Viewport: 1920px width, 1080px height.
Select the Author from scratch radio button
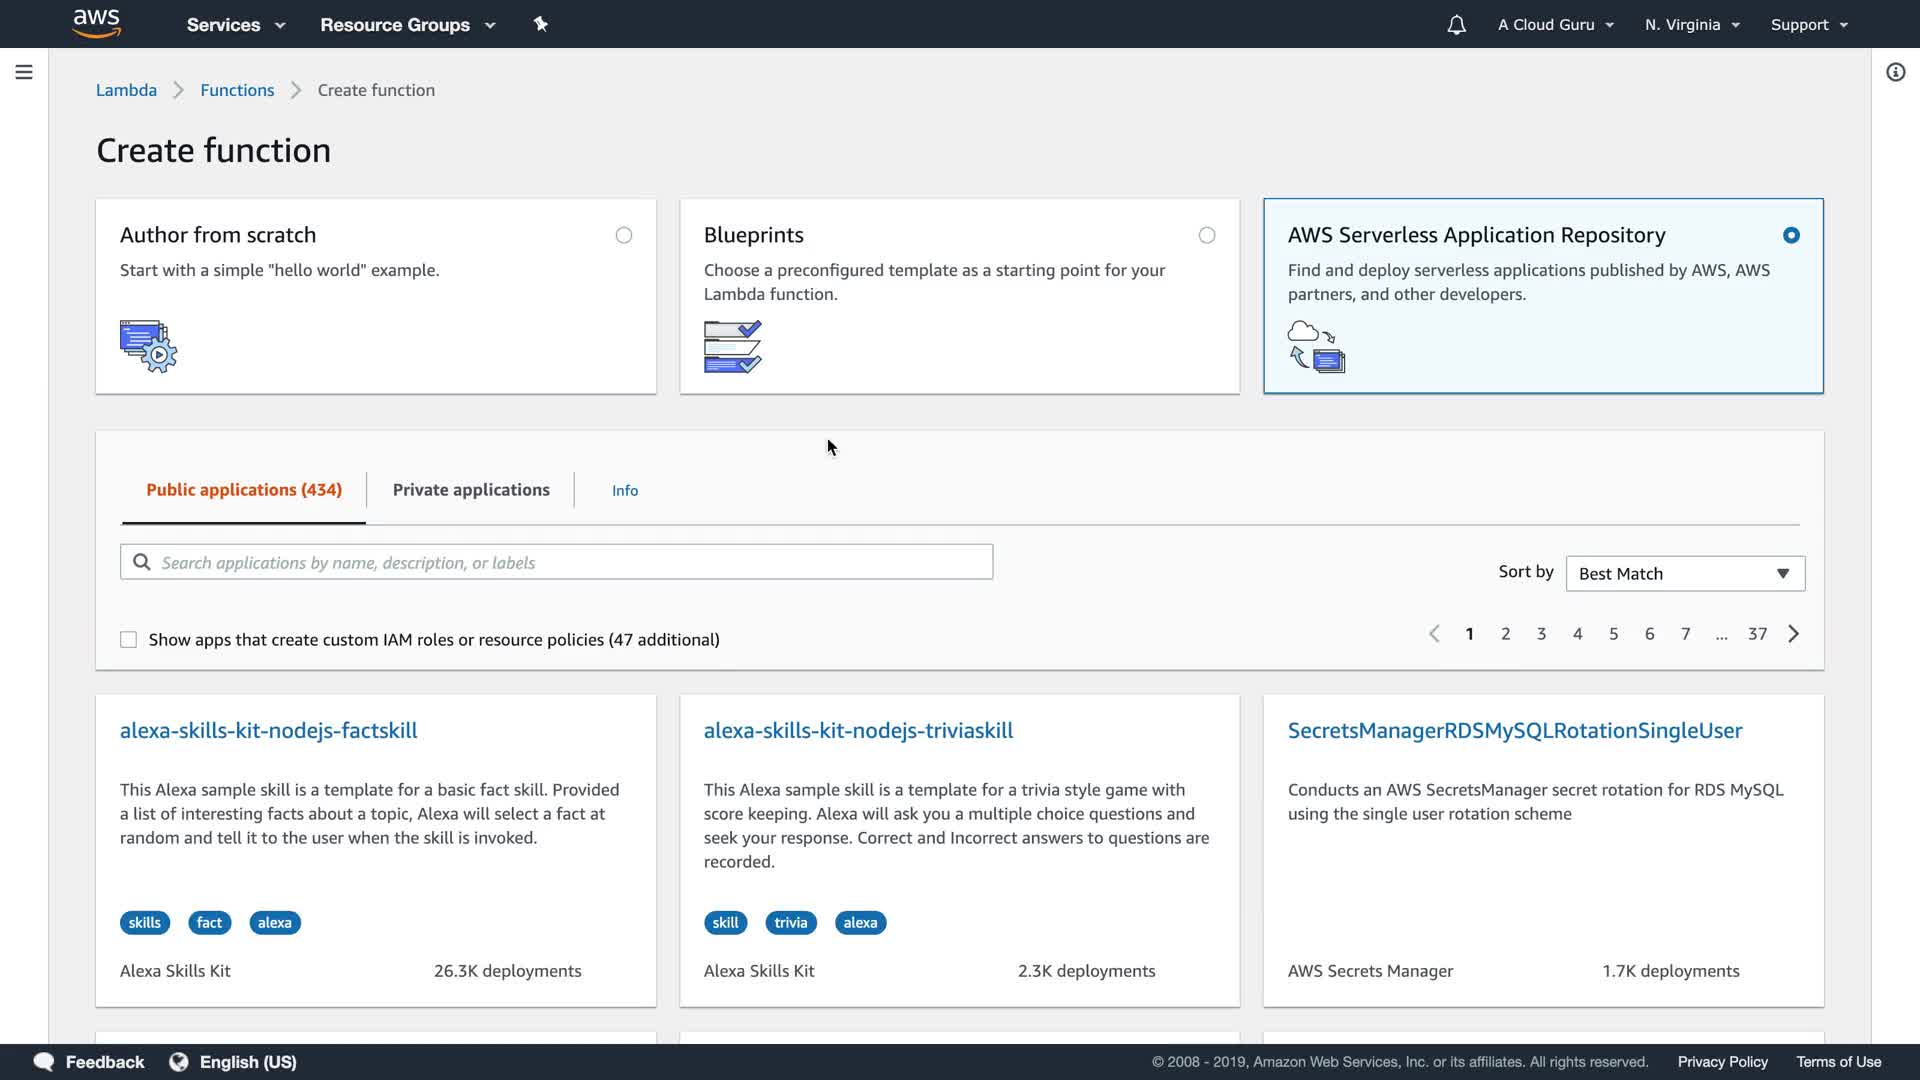[624, 235]
